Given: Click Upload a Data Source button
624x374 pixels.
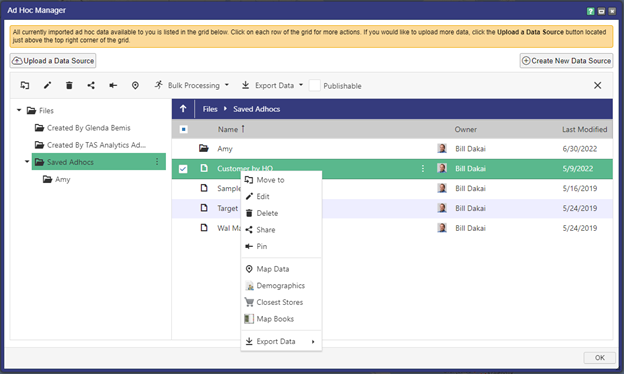Looking at the screenshot, I should [53, 61].
